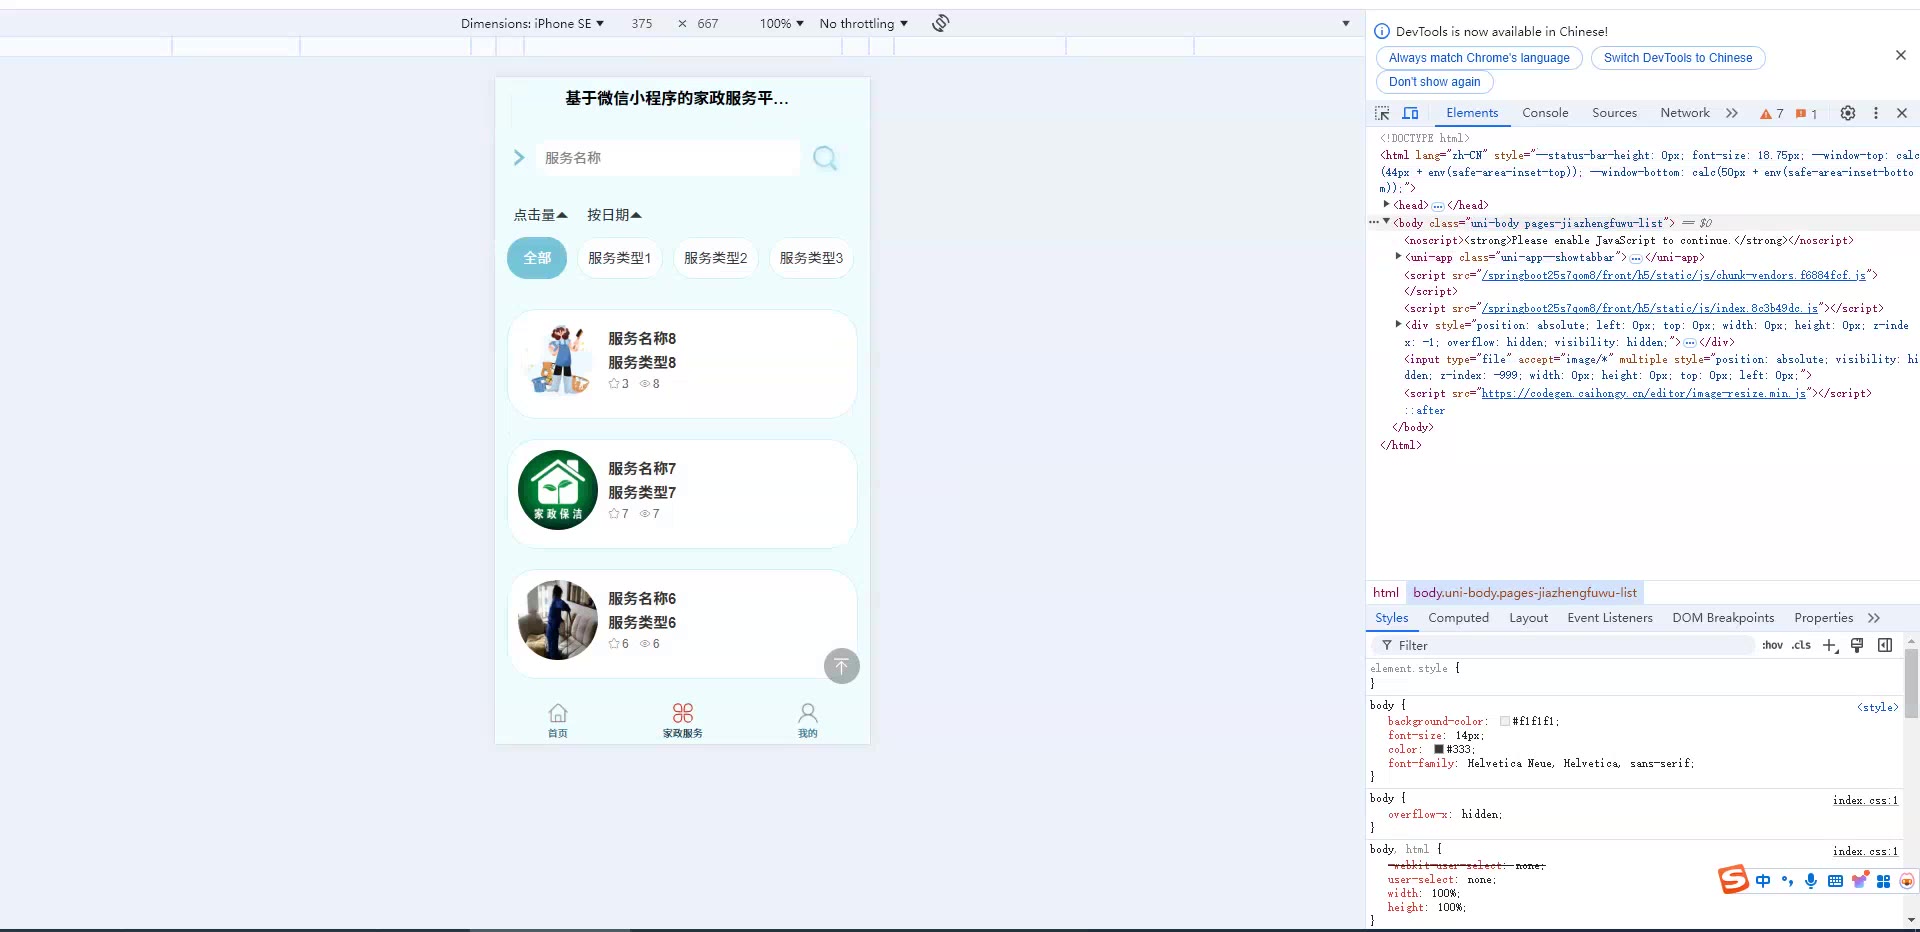The height and width of the screenshot is (932, 1920).
Task: Open the Properties tab
Action: pyautogui.click(x=1823, y=618)
